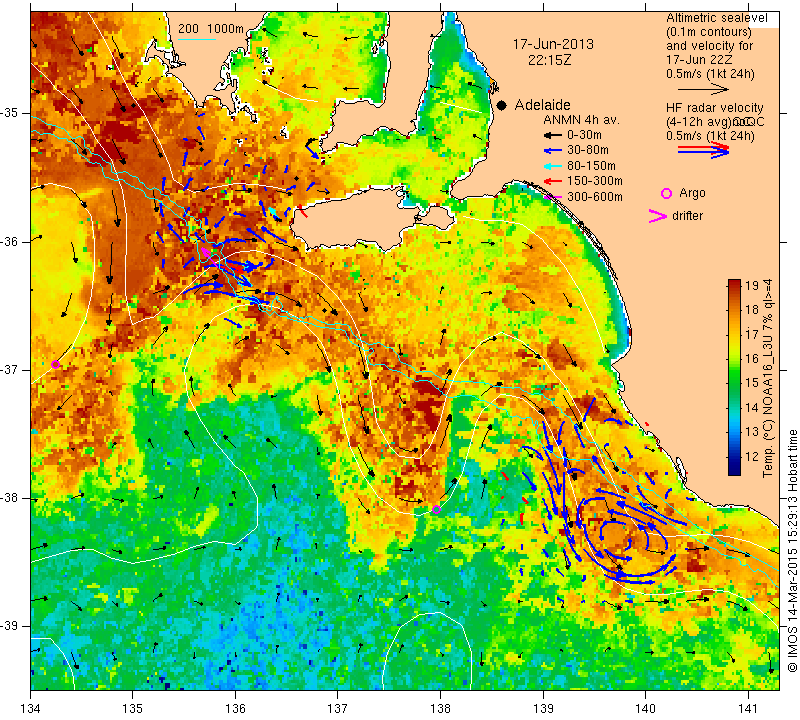Click the altimetric velocity reference arrow
Image resolution: width=800 pixels, height=720 pixels.
pyautogui.click(x=704, y=89)
